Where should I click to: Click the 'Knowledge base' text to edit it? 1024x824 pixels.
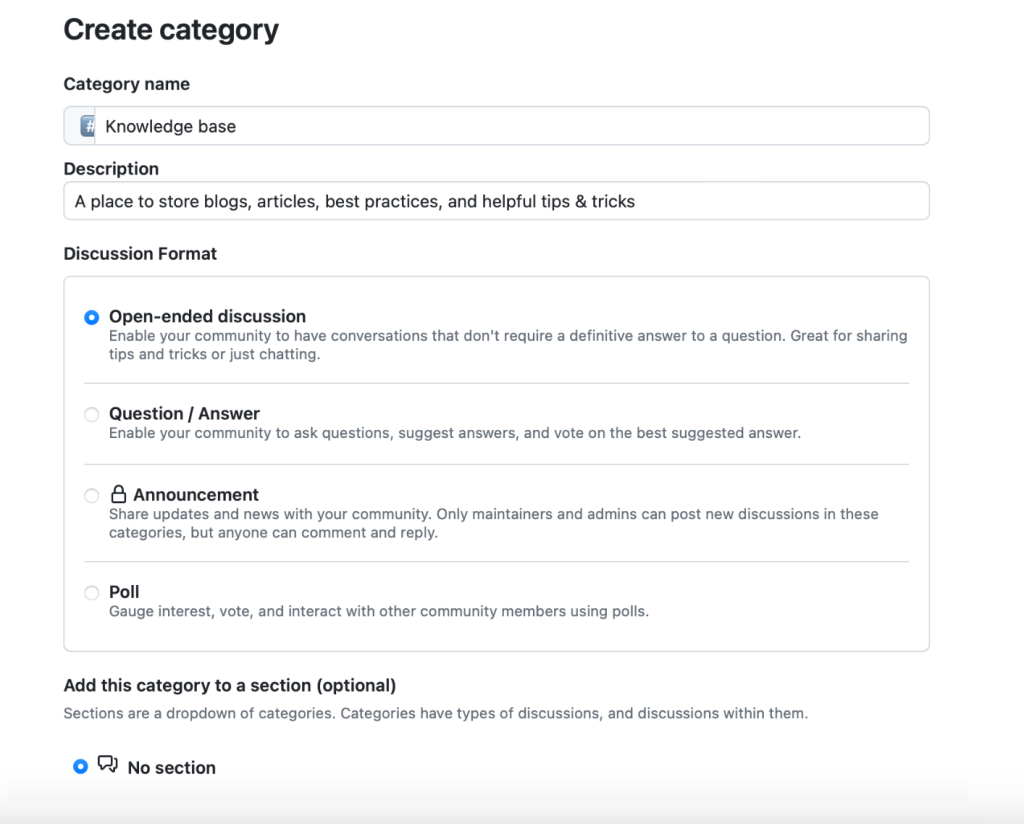click(170, 126)
